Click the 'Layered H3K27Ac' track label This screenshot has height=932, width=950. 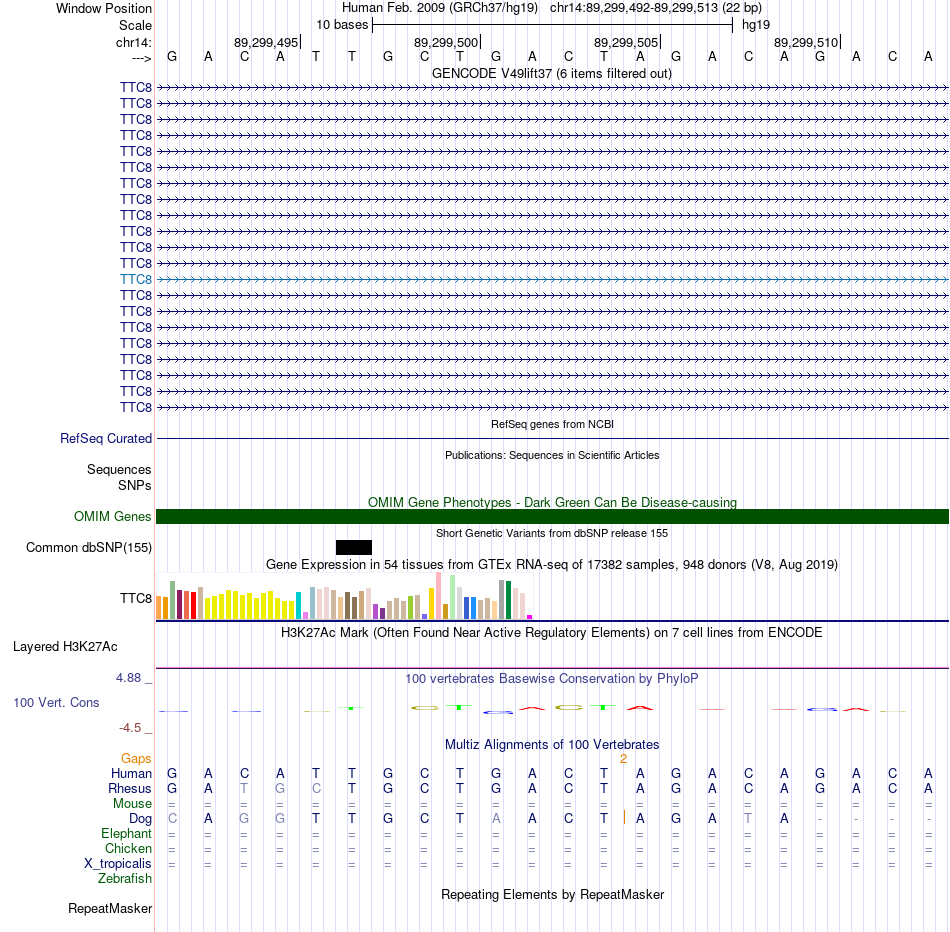click(x=65, y=647)
